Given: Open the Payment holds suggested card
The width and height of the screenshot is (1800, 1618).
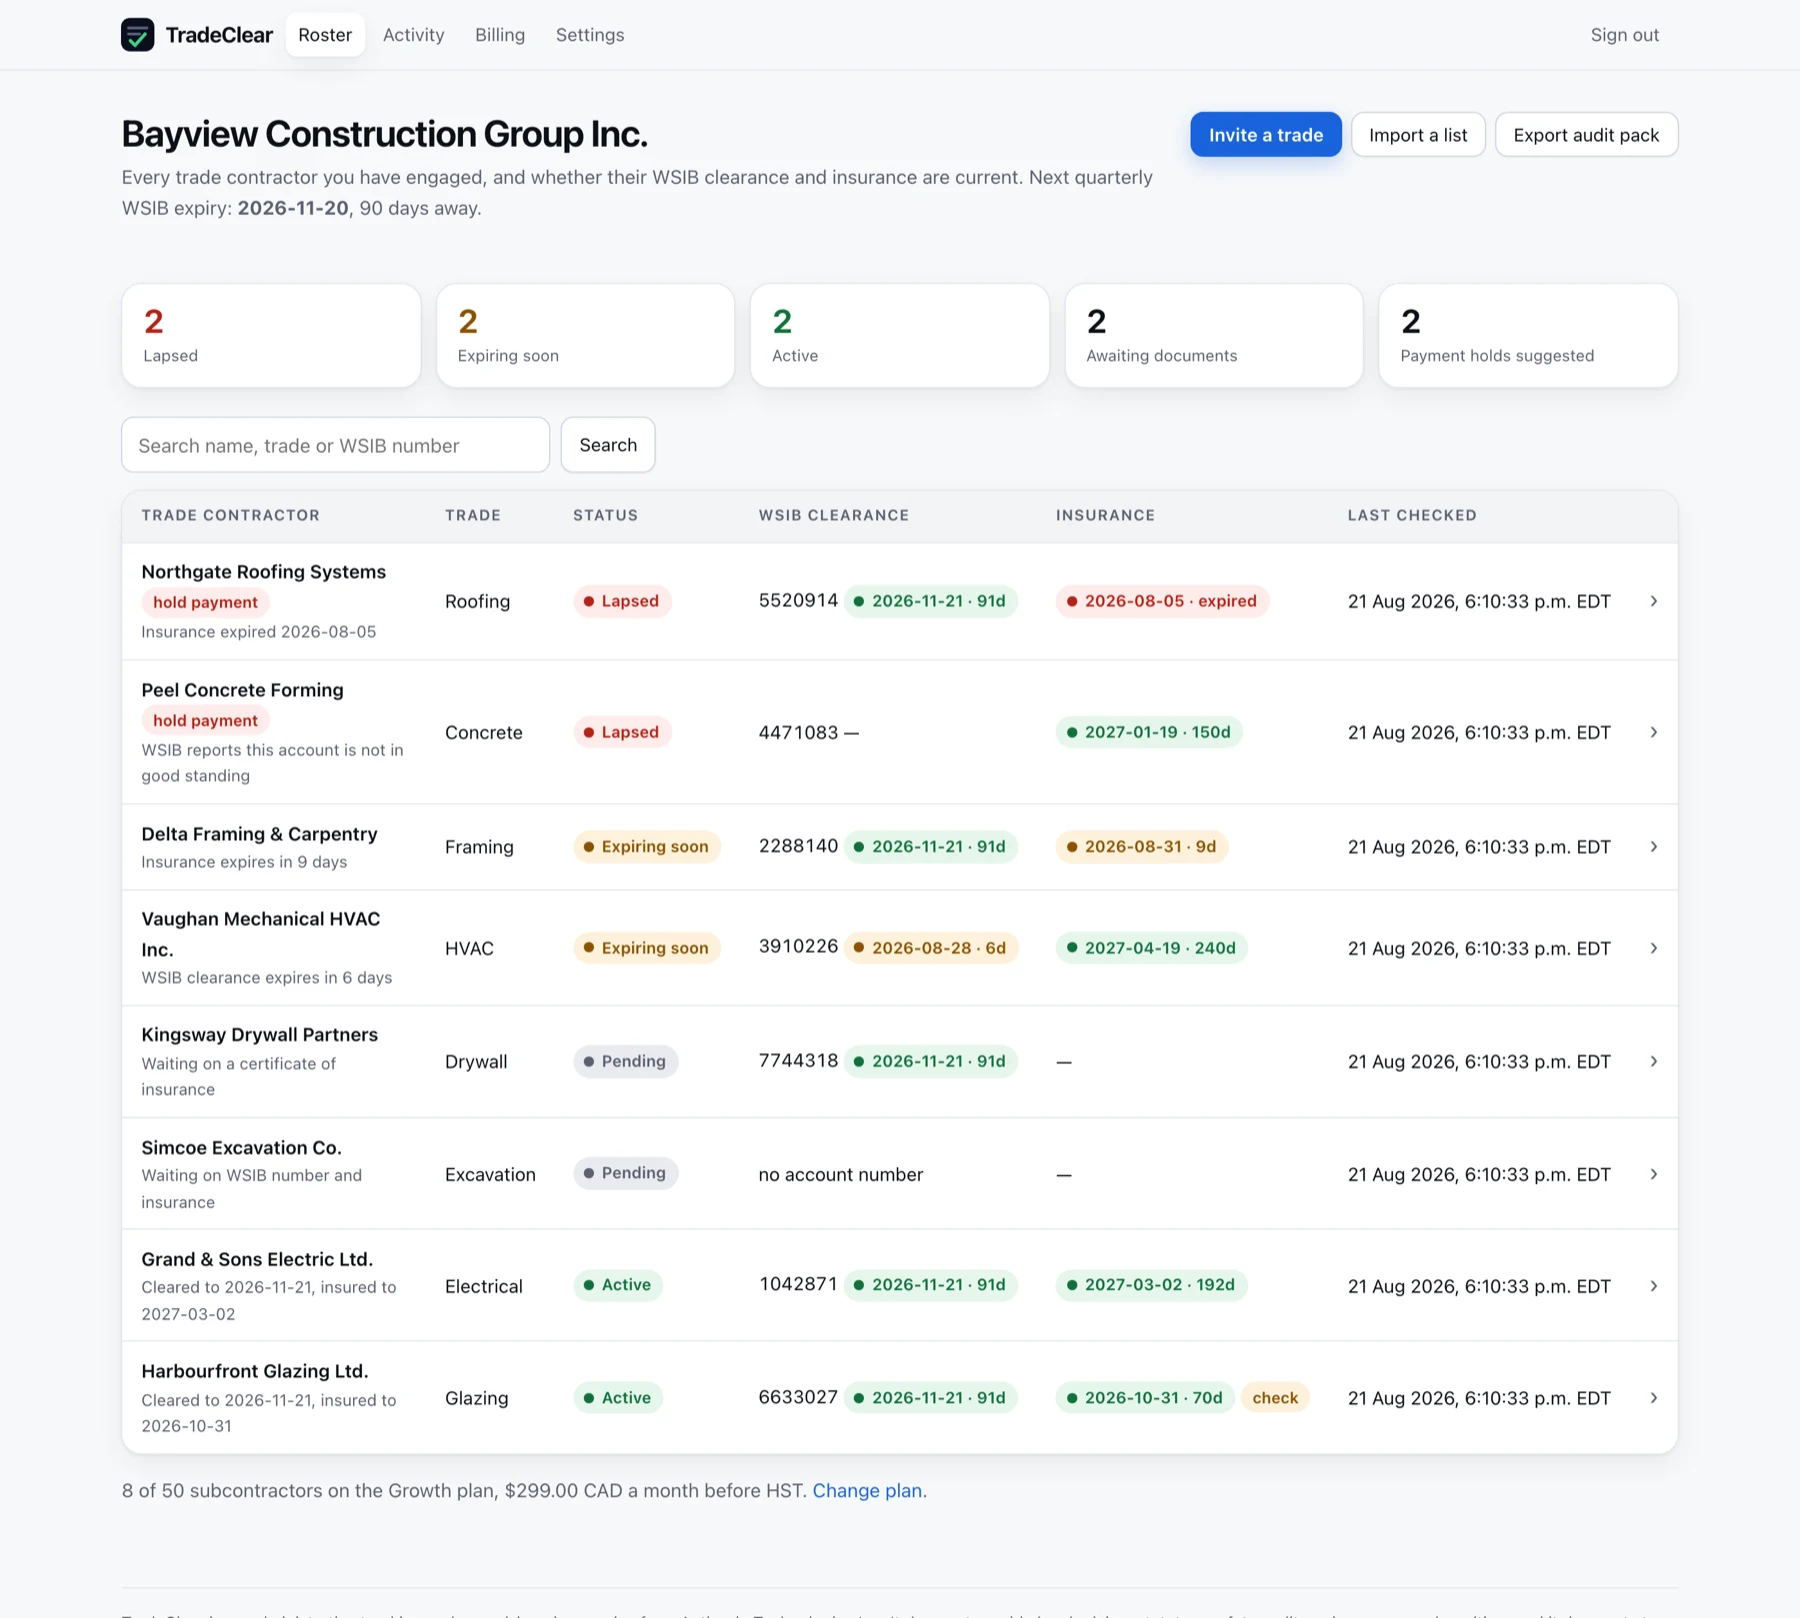Looking at the screenshot, I should click(1528, 336).
